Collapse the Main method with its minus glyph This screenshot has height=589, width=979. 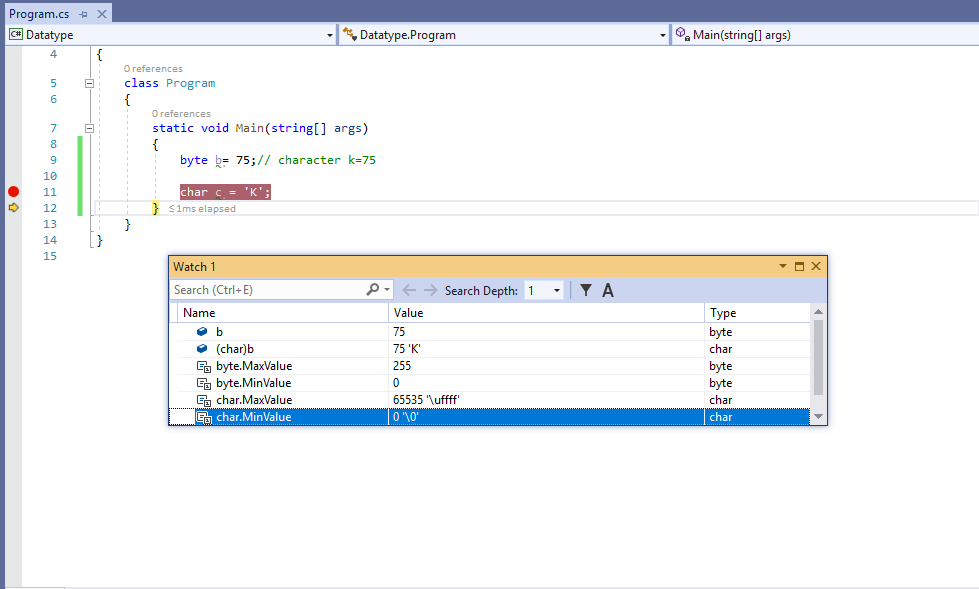pos(89,128)
